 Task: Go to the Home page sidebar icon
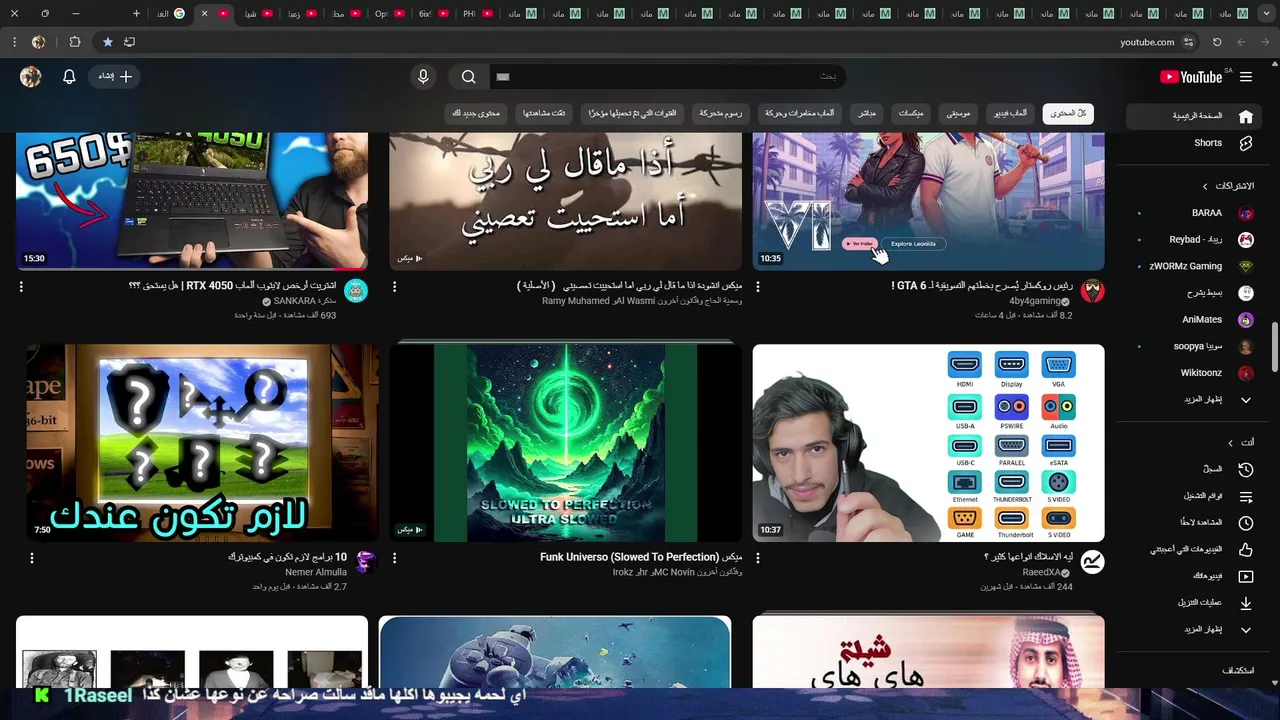(1245, 116)
